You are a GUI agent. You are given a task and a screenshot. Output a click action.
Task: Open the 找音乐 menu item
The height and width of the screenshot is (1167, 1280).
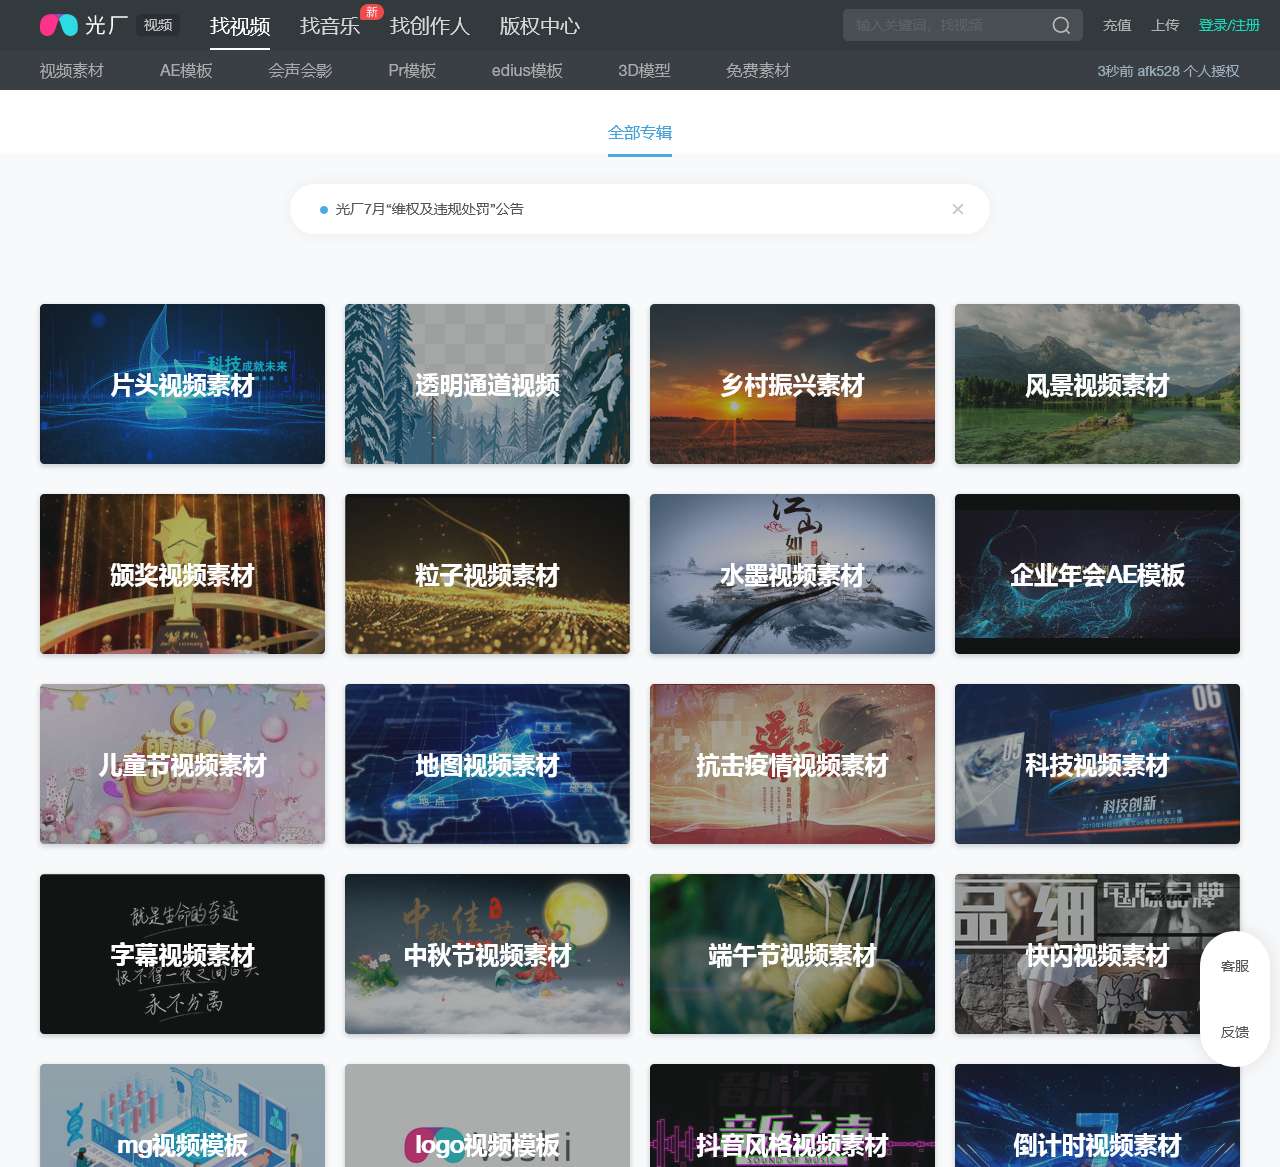(329, 26)
